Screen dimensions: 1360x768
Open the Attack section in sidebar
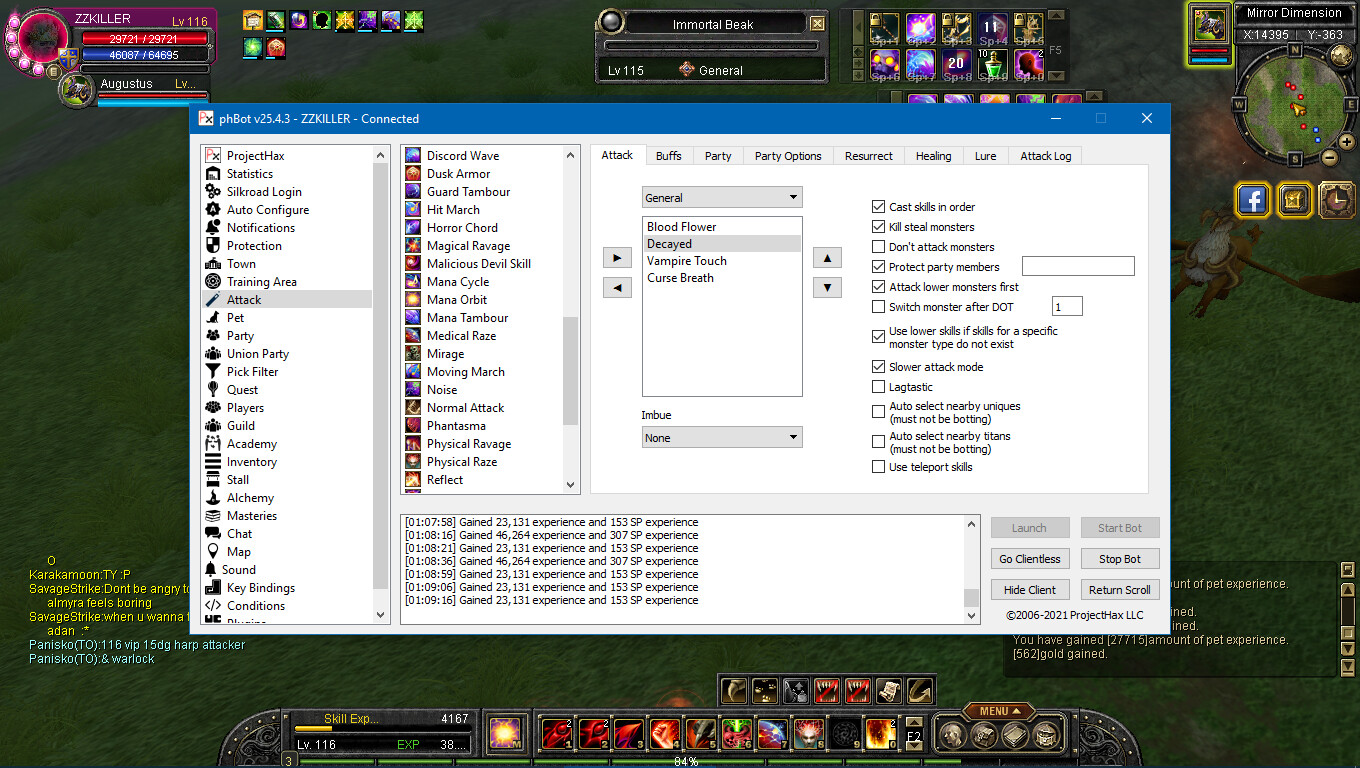243,300
